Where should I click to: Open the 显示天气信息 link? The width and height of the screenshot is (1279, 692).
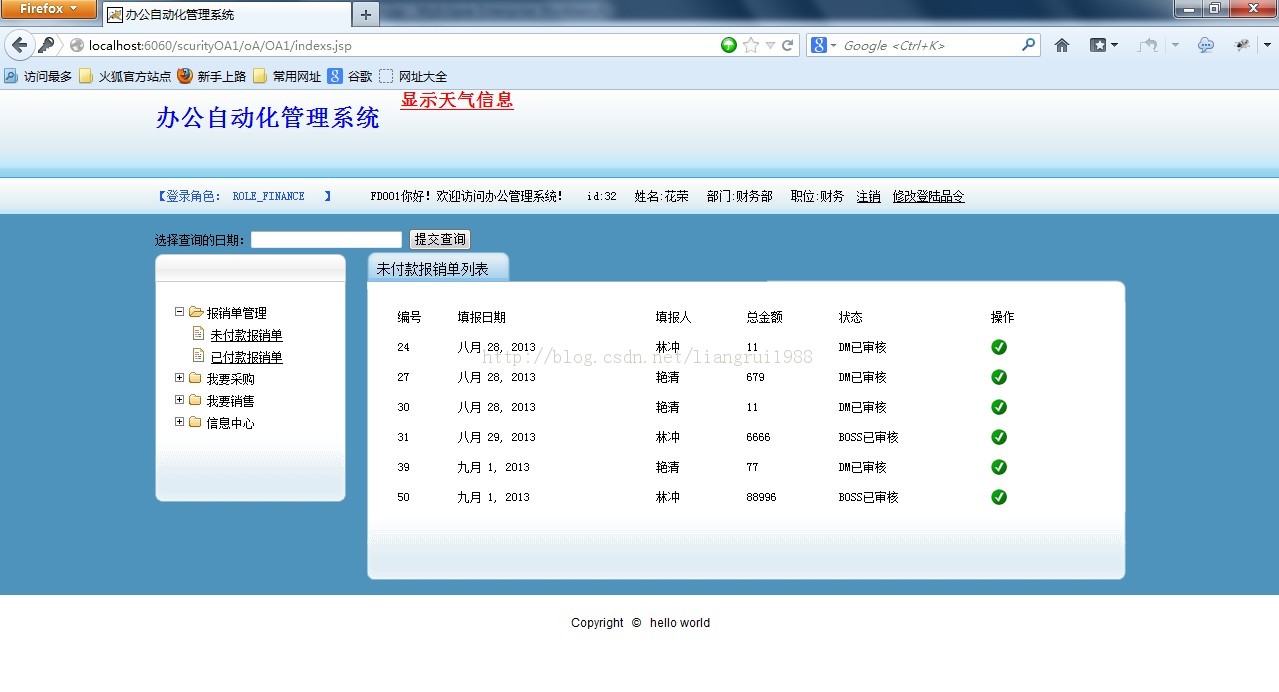tap(456, 99)
